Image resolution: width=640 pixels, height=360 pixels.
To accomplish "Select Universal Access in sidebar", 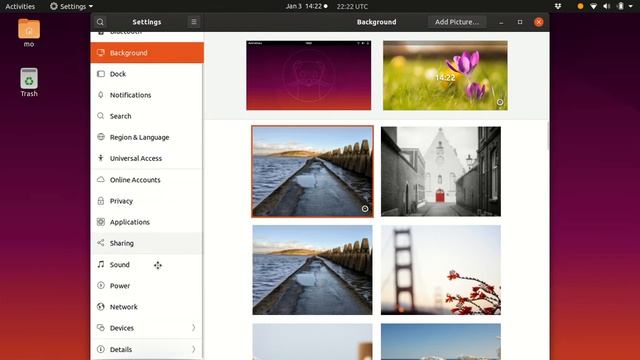I will [147, 158].
